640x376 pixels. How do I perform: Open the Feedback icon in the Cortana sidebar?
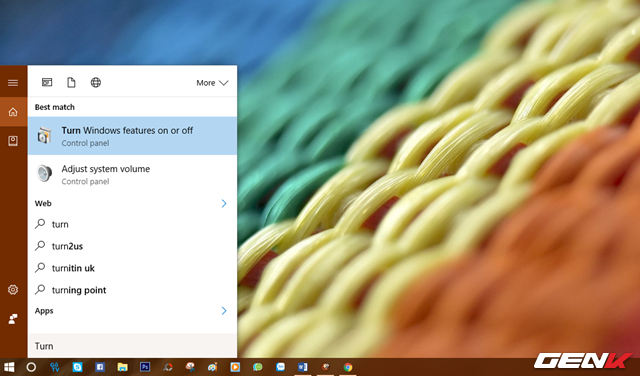pos(13,319)
